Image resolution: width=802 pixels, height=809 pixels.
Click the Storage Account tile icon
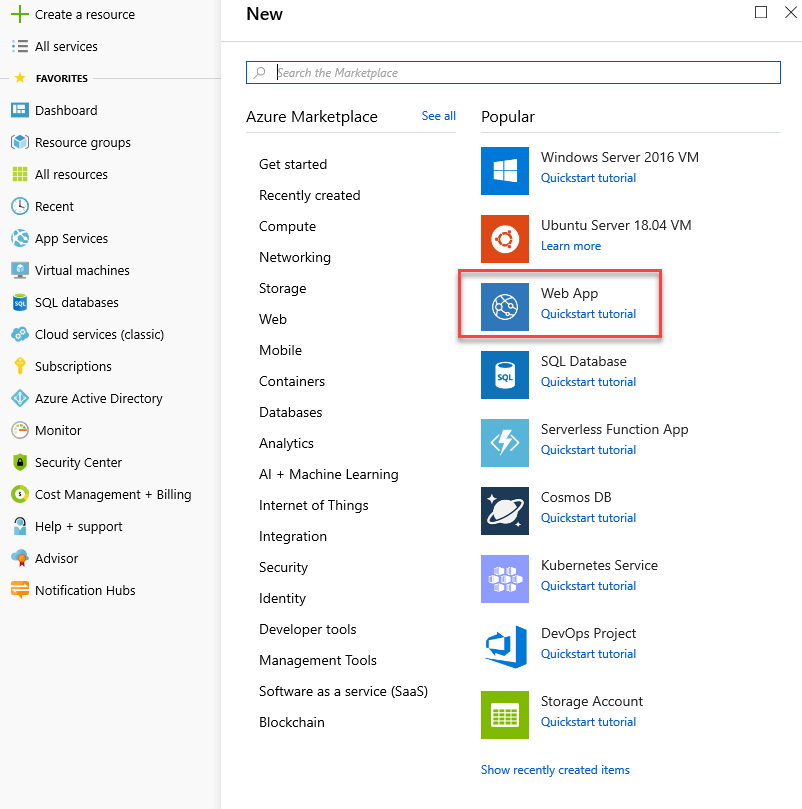(x=505, y=715)
